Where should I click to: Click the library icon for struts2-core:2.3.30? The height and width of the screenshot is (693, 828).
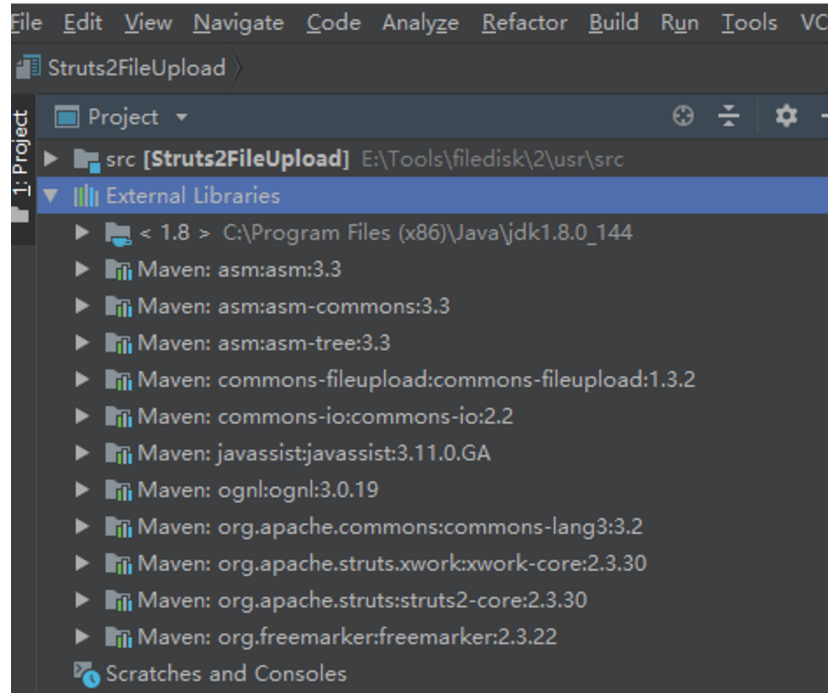click(x=118, y=601)
